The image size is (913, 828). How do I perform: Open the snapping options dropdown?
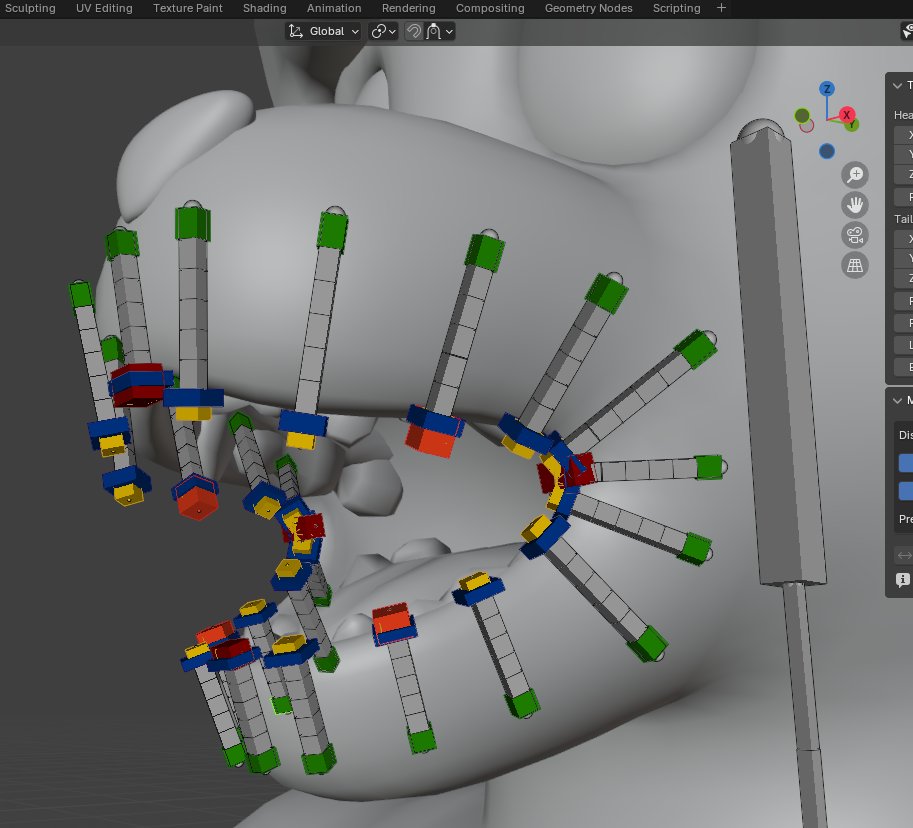tap(440, 31)
